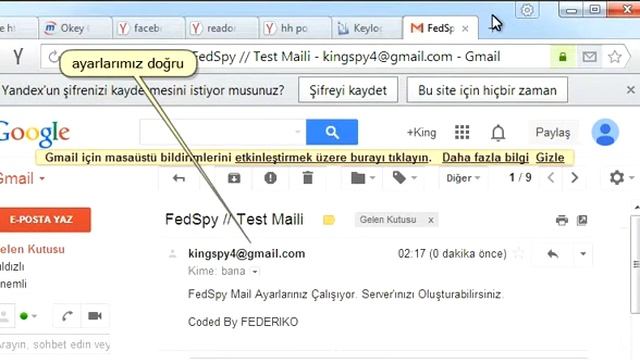Open email in new window icon
The width and height of the screenshot is (640, 360).
pyautogui.click(x=582, y=220)
